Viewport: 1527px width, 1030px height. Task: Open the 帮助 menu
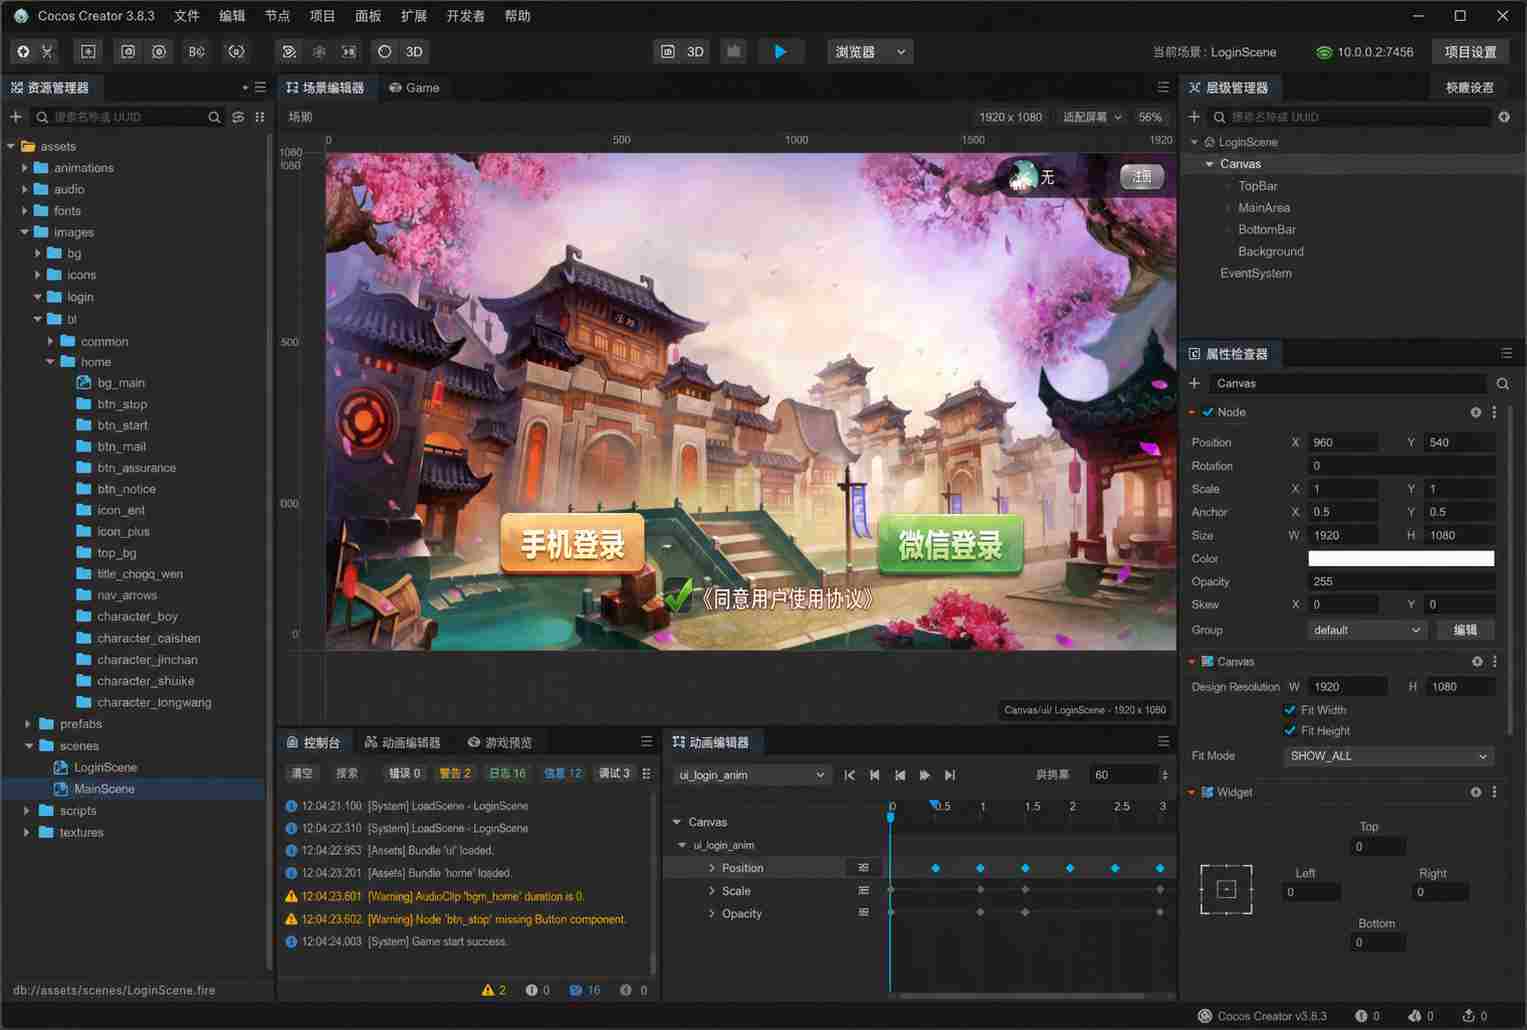[517, 16]
